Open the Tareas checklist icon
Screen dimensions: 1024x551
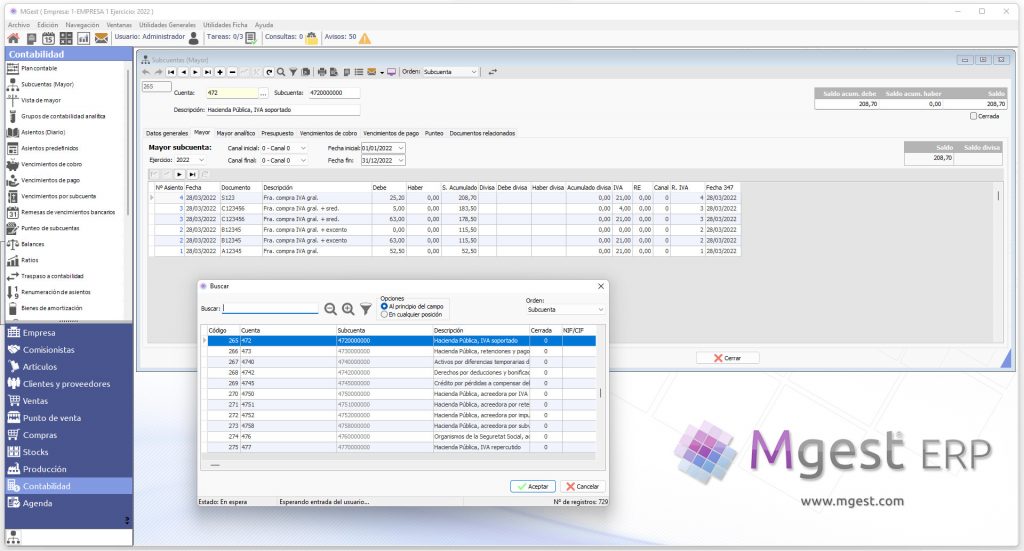tap(251, 38)
